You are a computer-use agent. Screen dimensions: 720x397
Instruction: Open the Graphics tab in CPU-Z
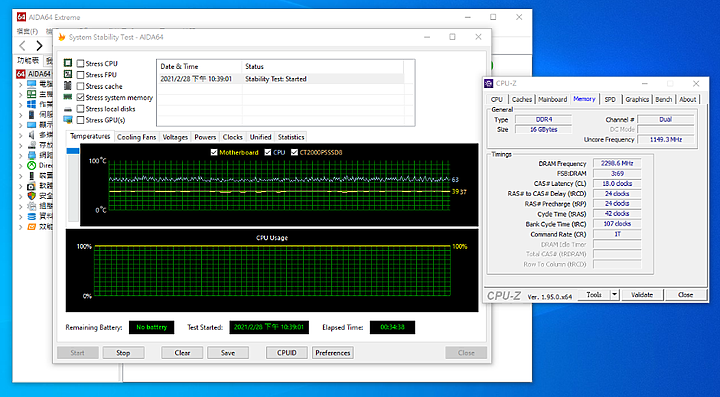point(637,99)
